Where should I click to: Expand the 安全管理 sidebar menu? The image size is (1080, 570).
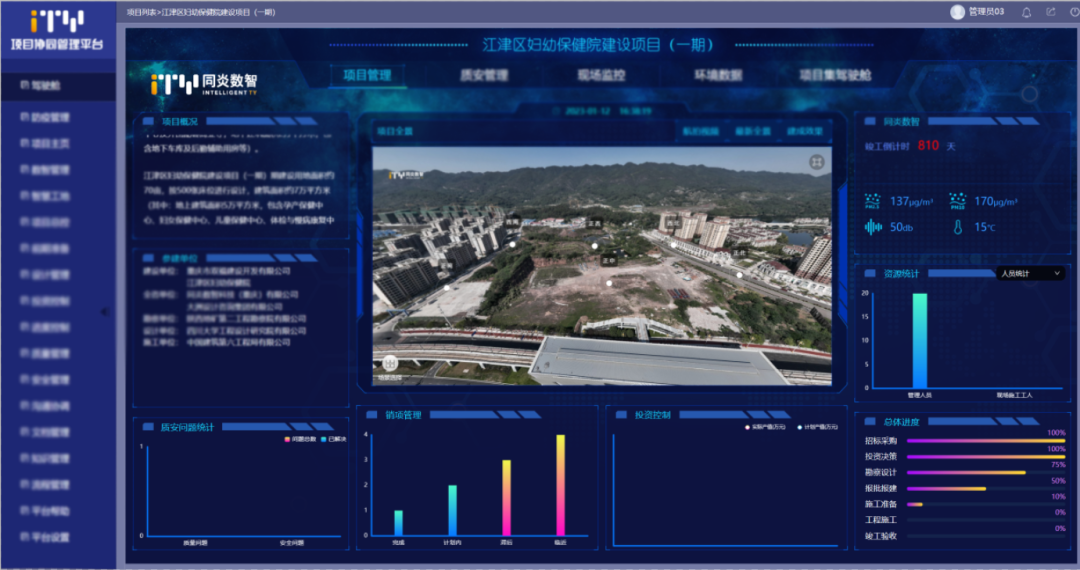25,380
